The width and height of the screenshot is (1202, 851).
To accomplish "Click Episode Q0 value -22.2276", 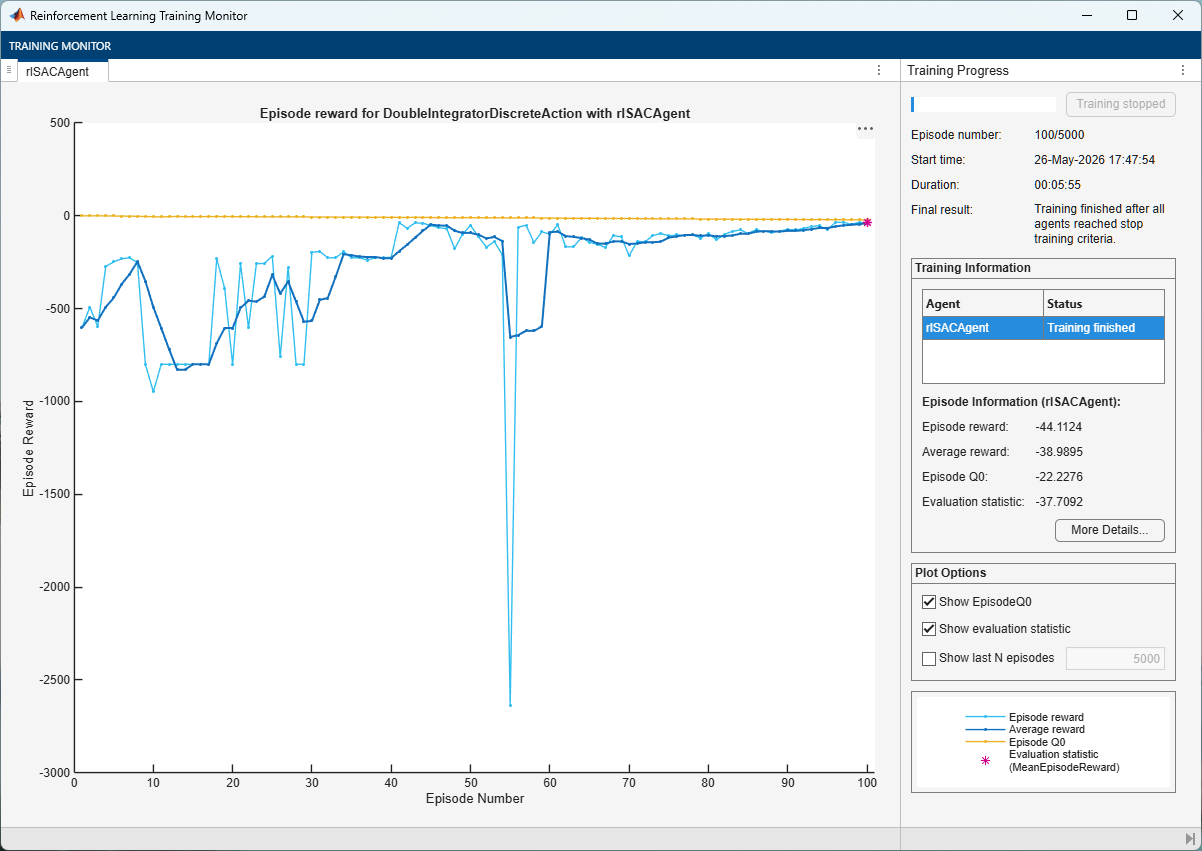I will coord(1058,477).
